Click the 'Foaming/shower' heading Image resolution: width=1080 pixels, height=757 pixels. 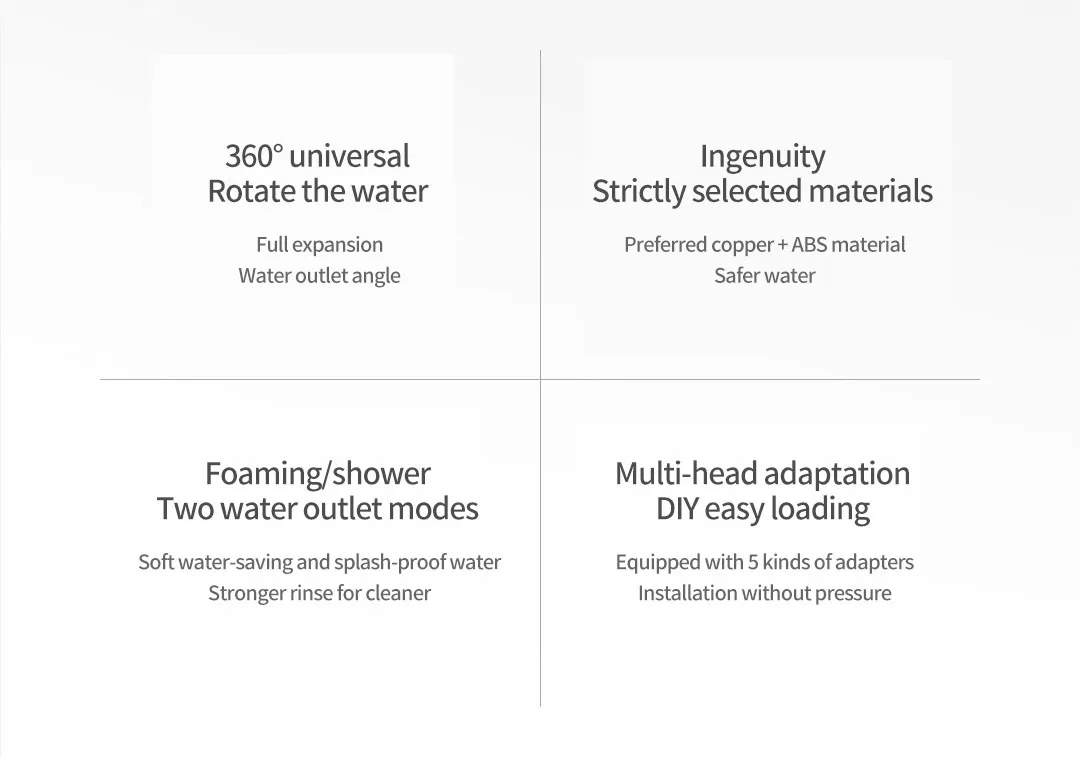pos(318,475)
